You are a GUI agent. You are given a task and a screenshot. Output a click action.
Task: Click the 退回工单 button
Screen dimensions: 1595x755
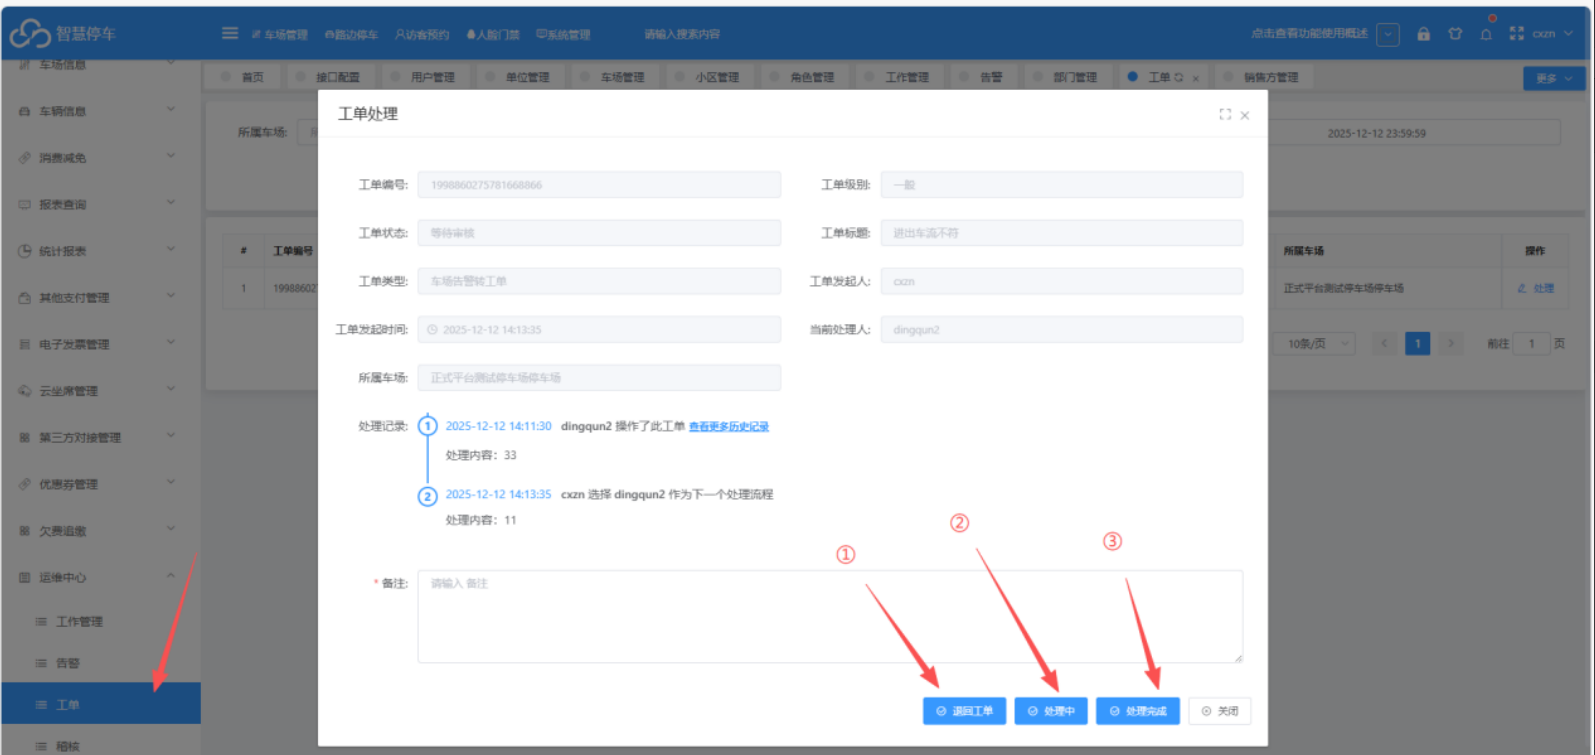[964, 711]
